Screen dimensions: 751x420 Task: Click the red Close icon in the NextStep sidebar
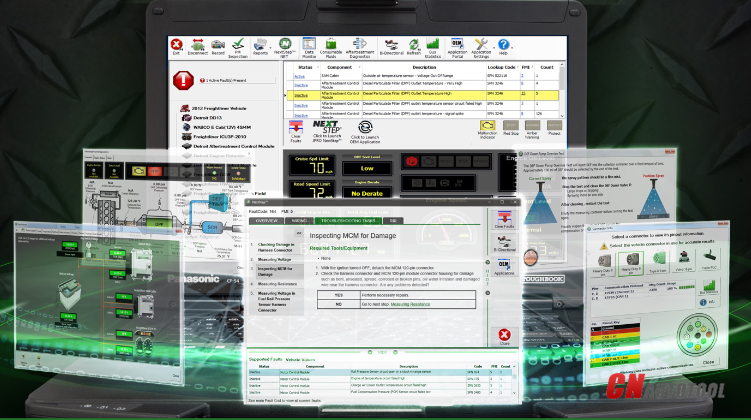[504, 337]
